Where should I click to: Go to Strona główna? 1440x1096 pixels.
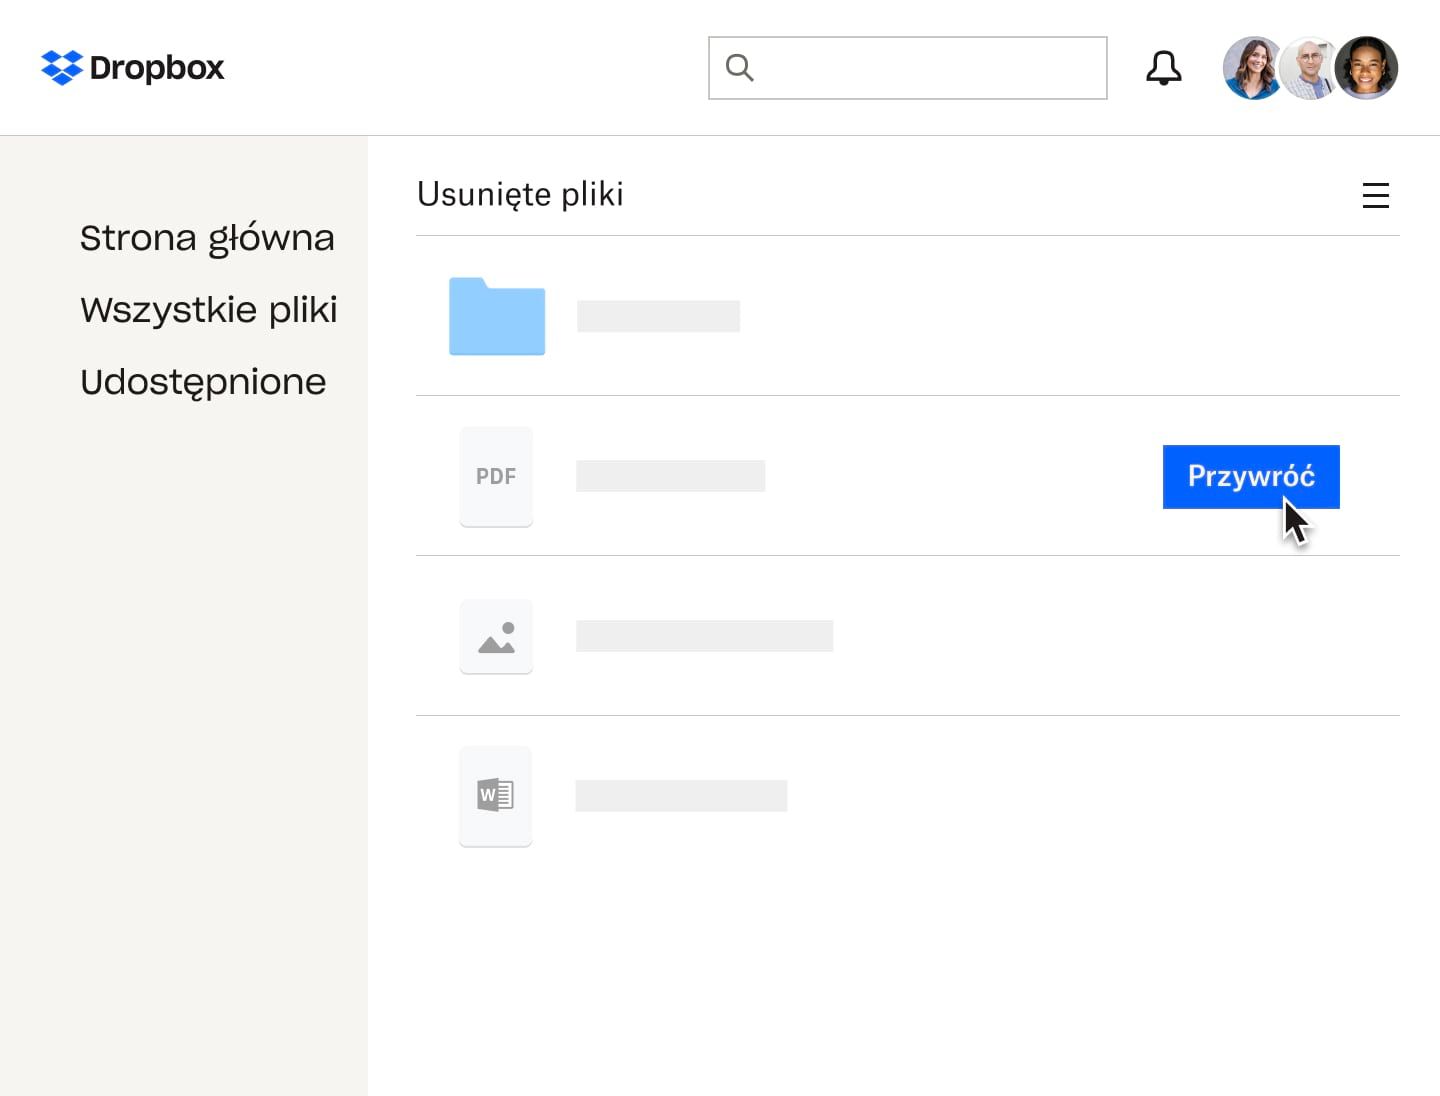tap(207, 237)
